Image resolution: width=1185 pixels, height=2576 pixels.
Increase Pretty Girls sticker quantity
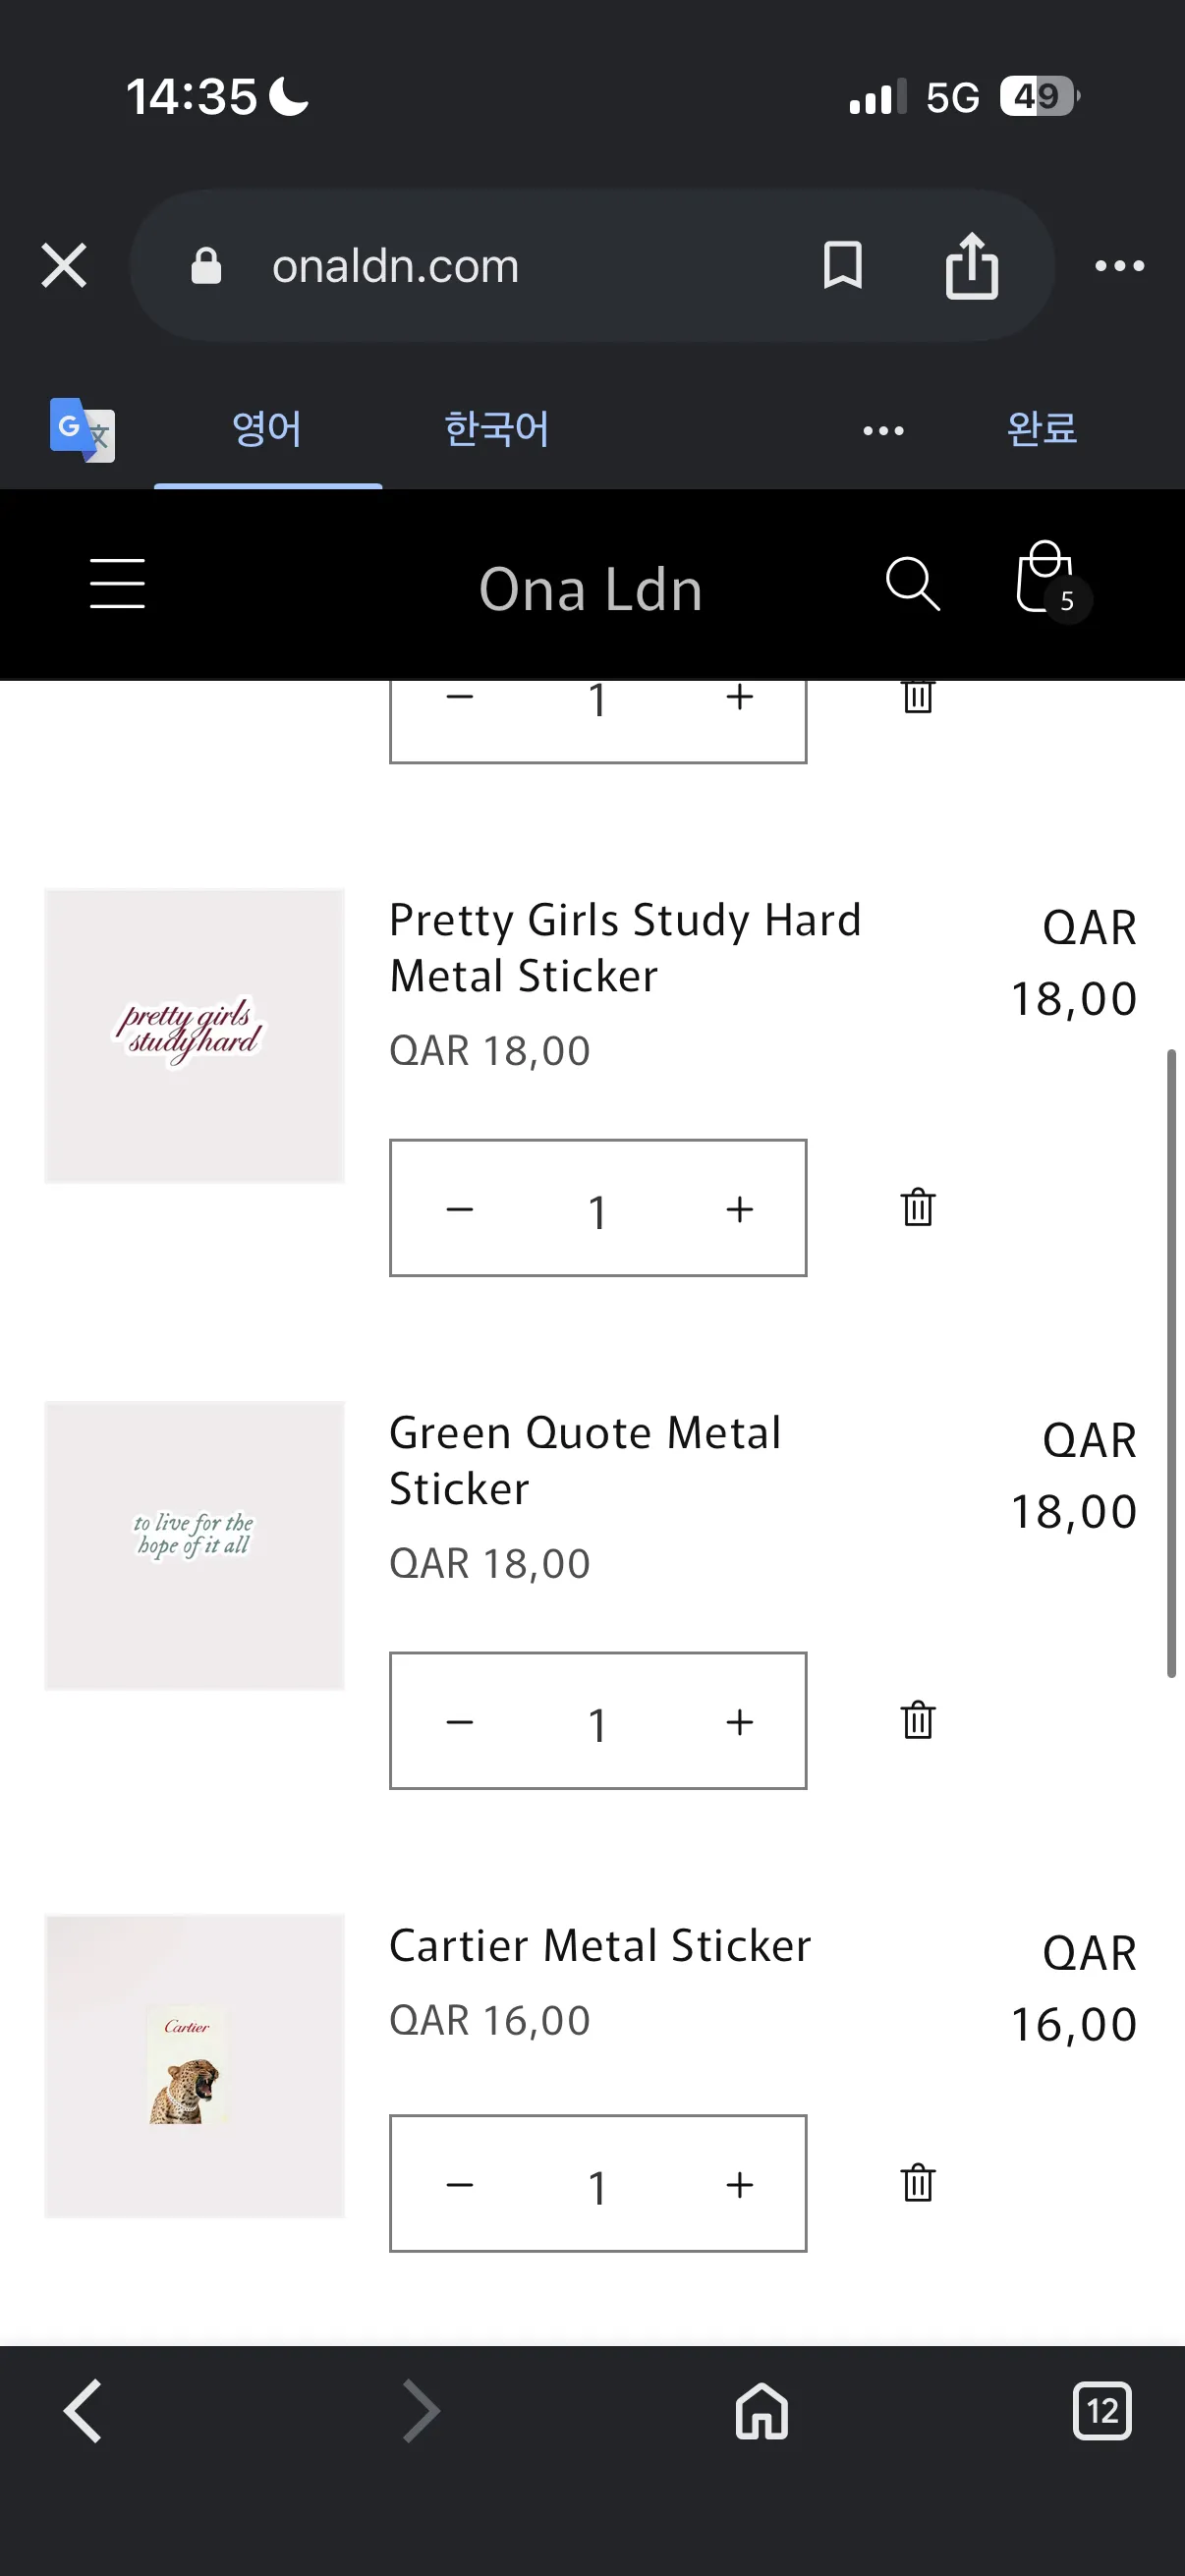point(739,1208)
